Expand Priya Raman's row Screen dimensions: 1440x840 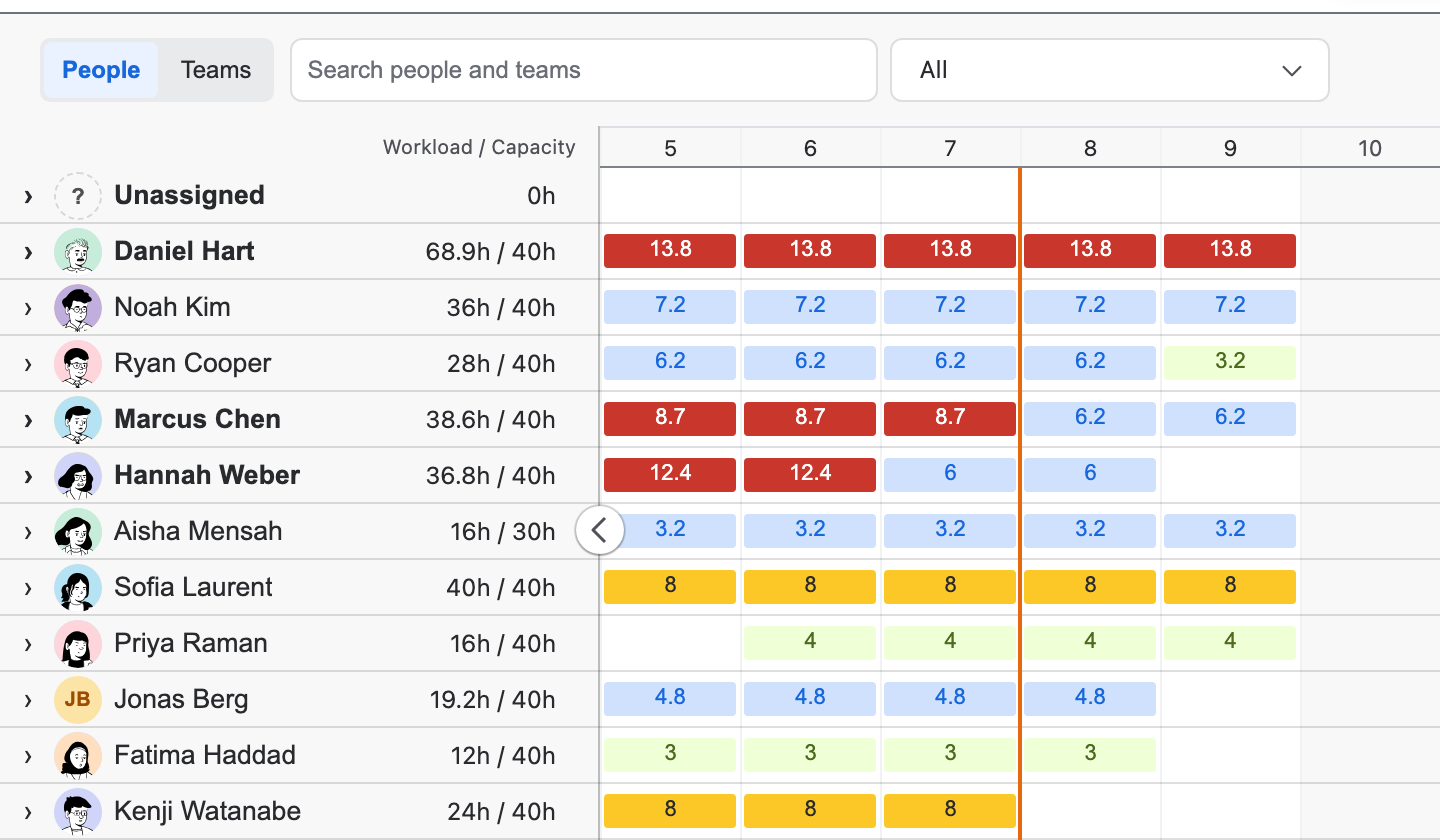(28, 644)
